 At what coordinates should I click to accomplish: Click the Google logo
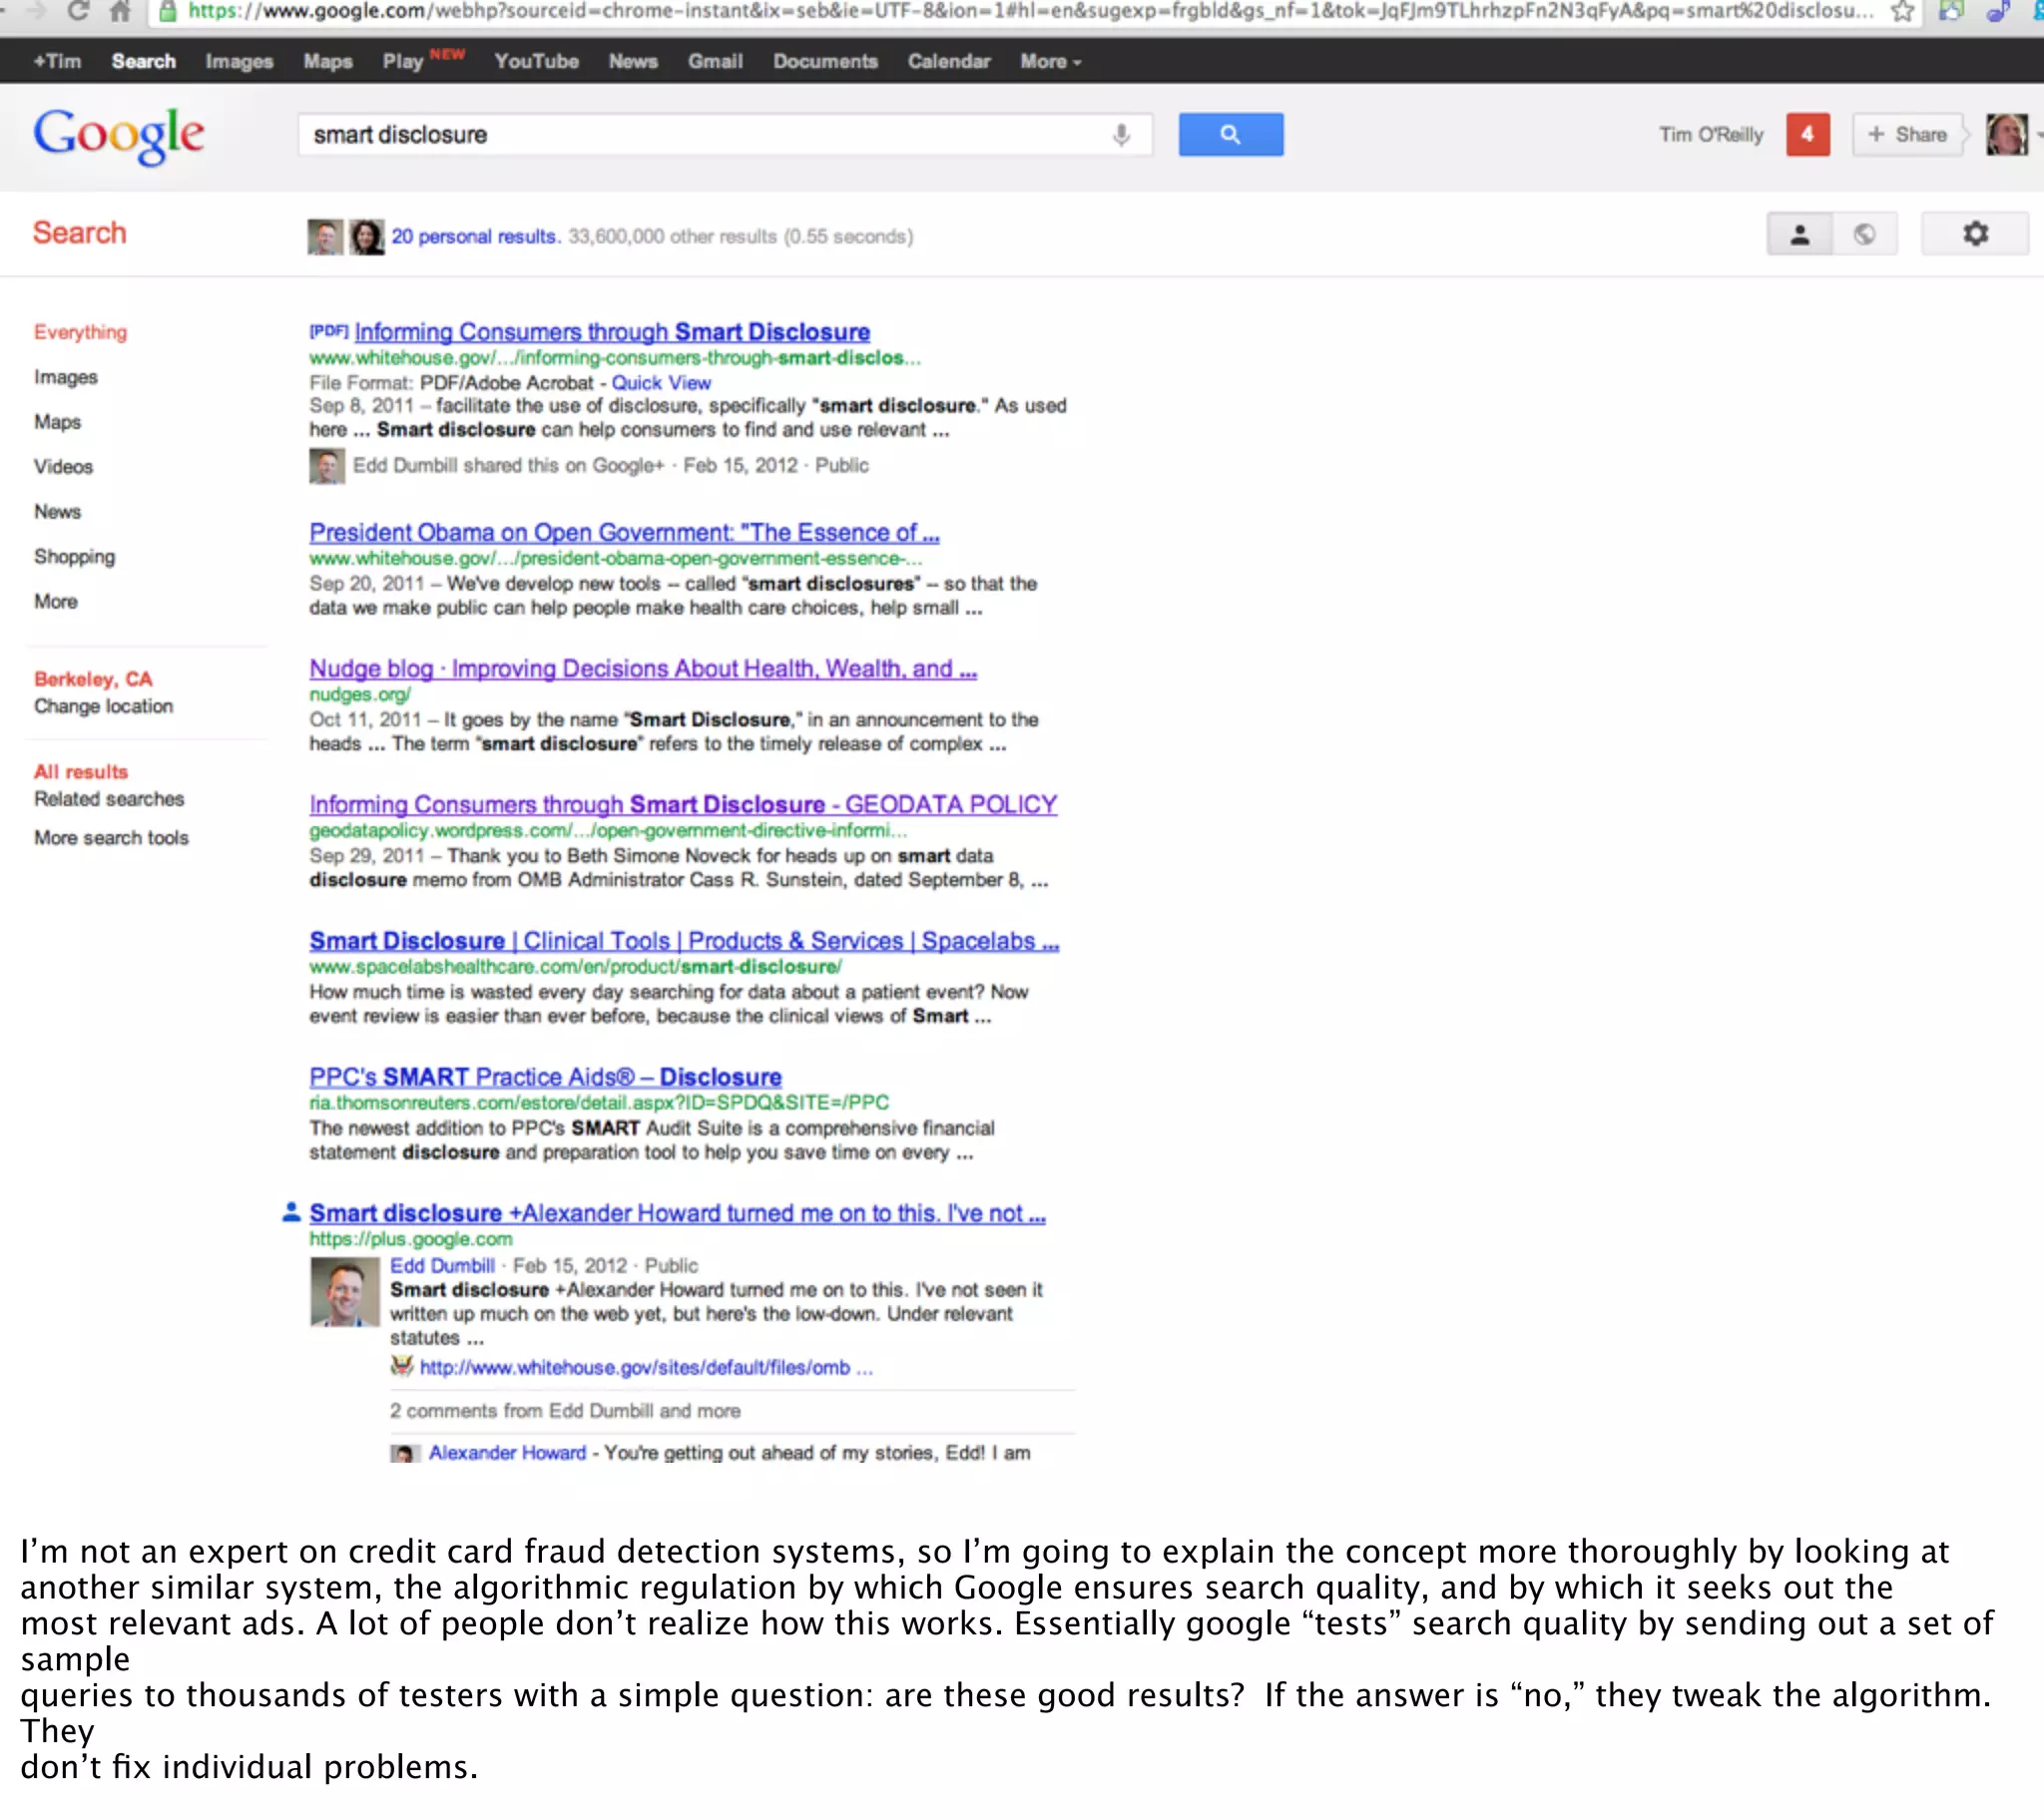[x=119, y=135]
